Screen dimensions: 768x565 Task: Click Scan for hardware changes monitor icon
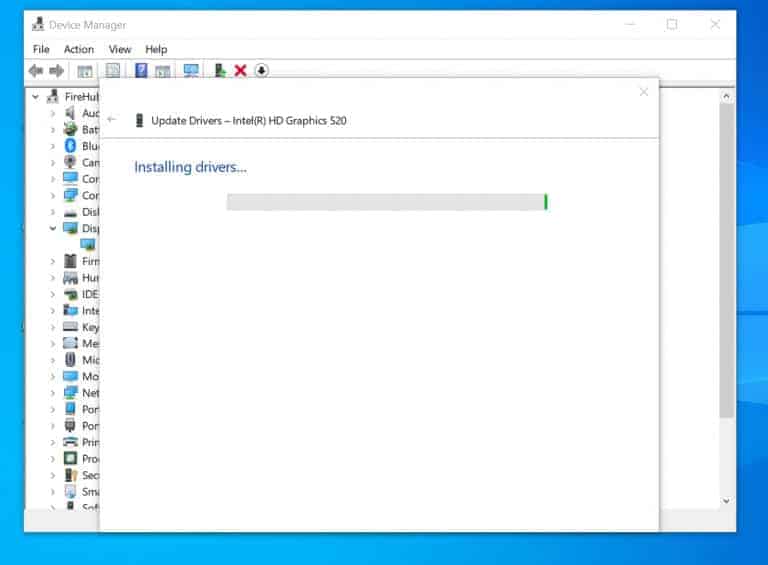tap(191, 71)
